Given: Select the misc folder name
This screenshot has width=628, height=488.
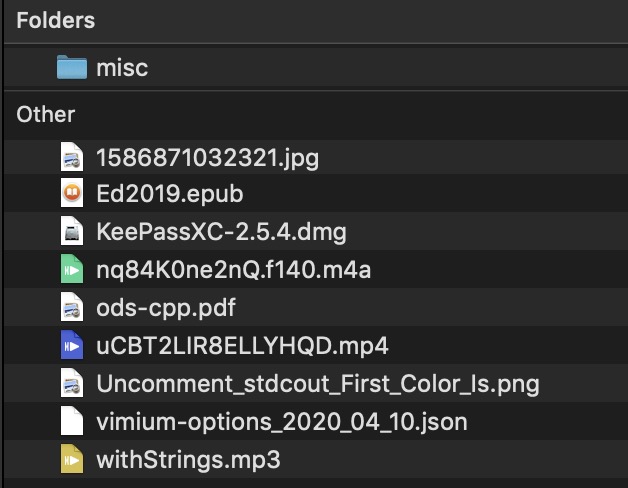Looking at the screenshot, I should 122,68.
